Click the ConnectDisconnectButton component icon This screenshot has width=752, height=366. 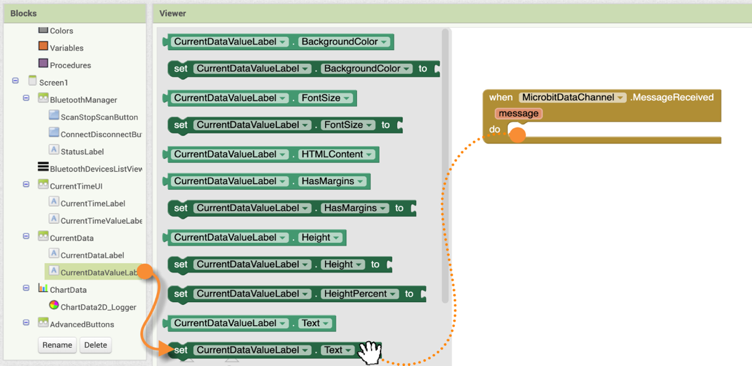54,133
